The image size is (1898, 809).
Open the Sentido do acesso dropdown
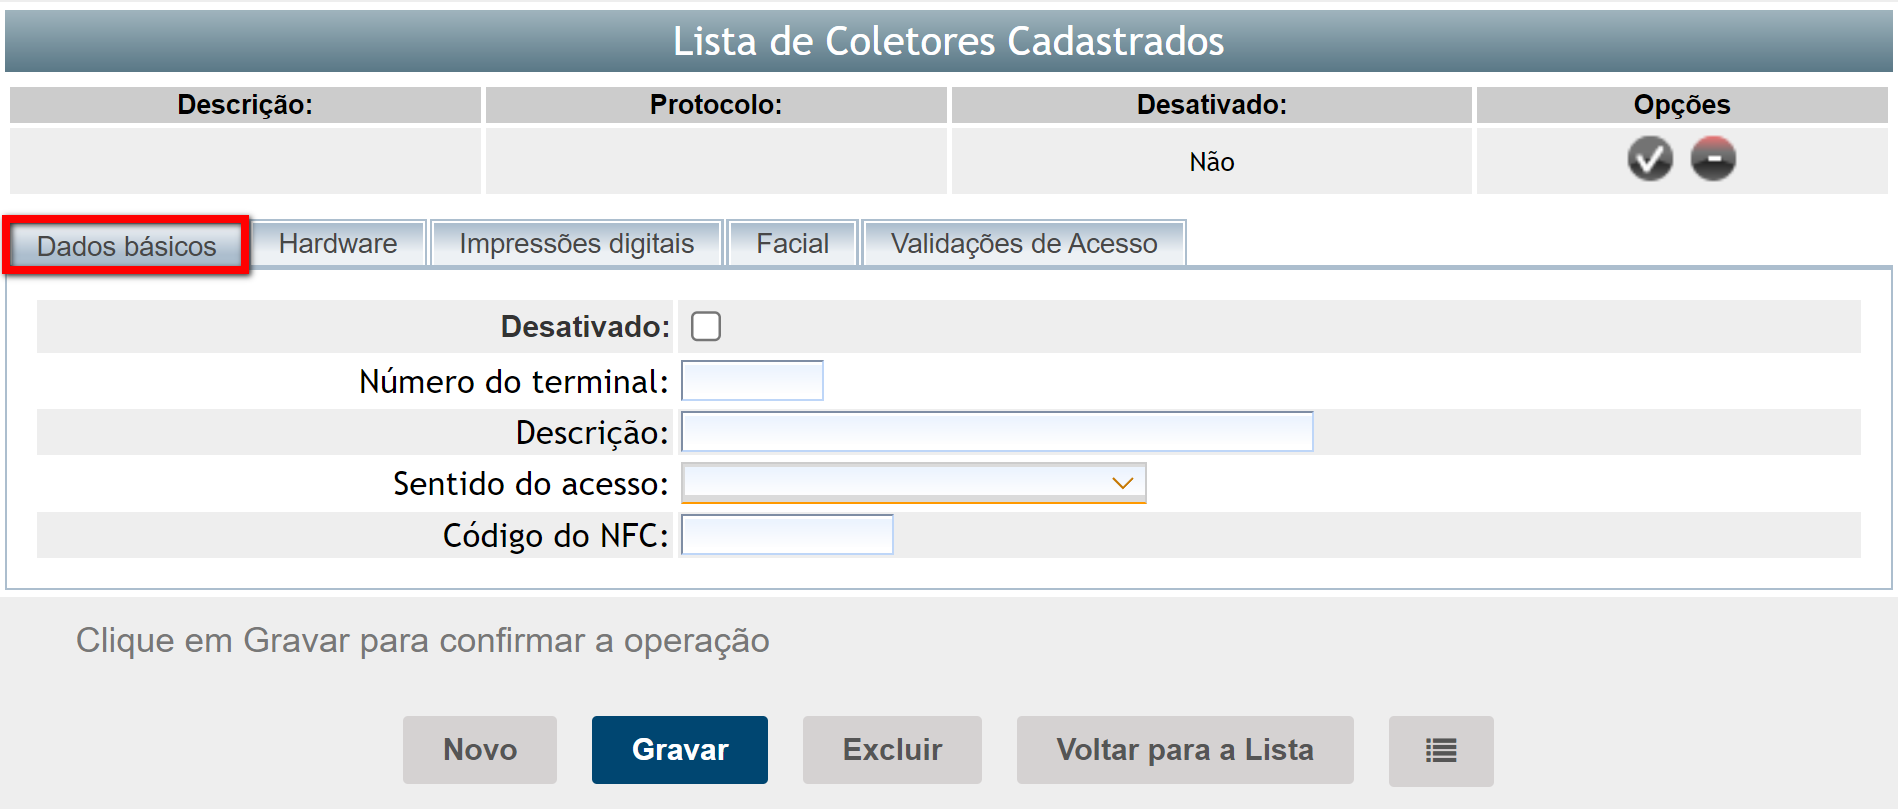tap(912, 483)
